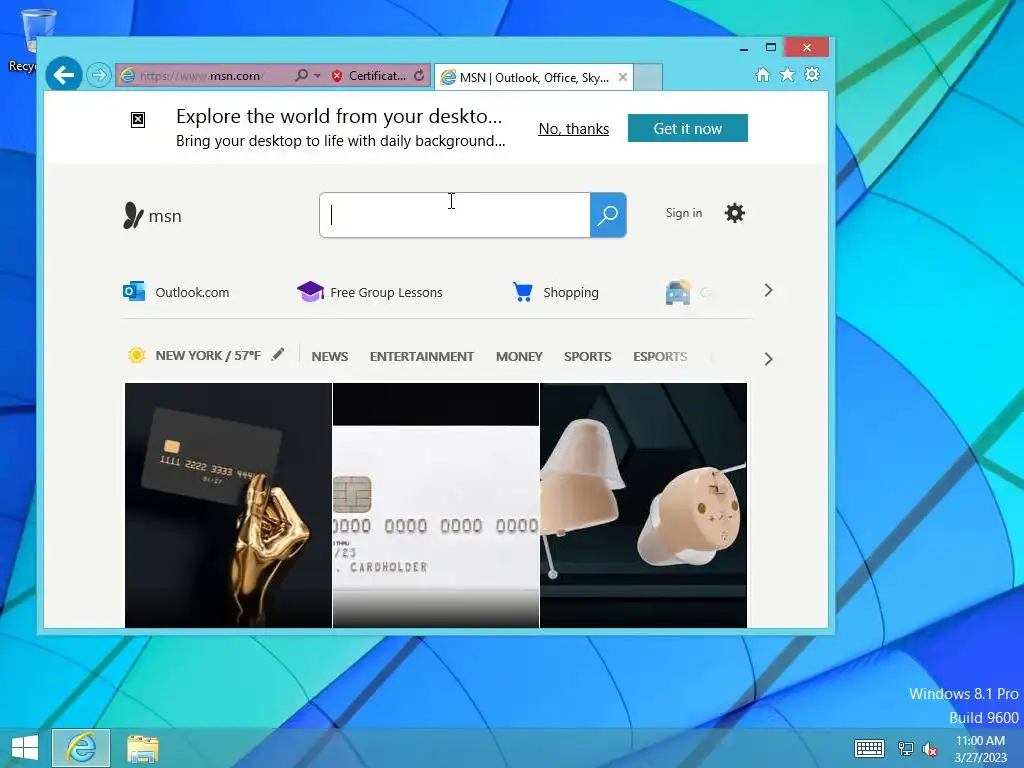This screenshot has width=1024, height=768.
Task: Open File Explorer from taskbar
Action: (x=142, y=748)
